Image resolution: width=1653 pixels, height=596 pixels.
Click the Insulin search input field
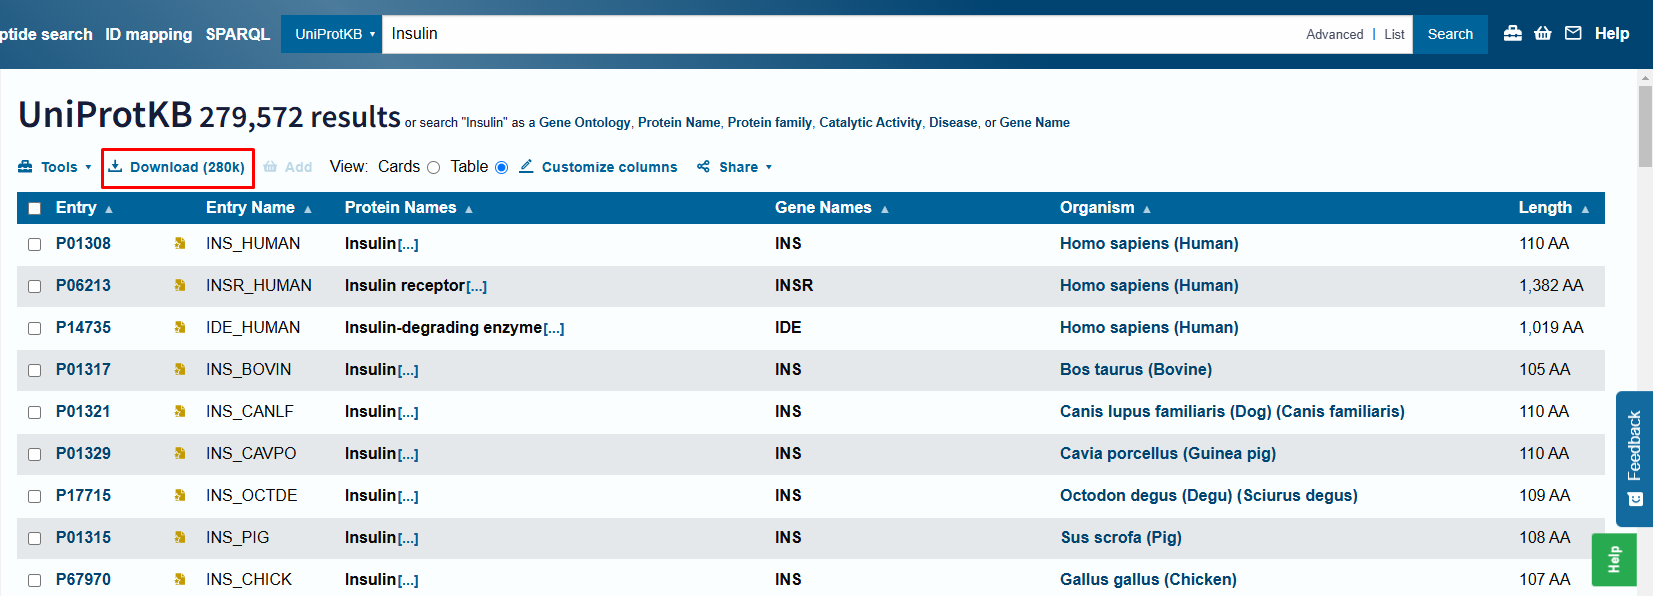click(840, 34)
